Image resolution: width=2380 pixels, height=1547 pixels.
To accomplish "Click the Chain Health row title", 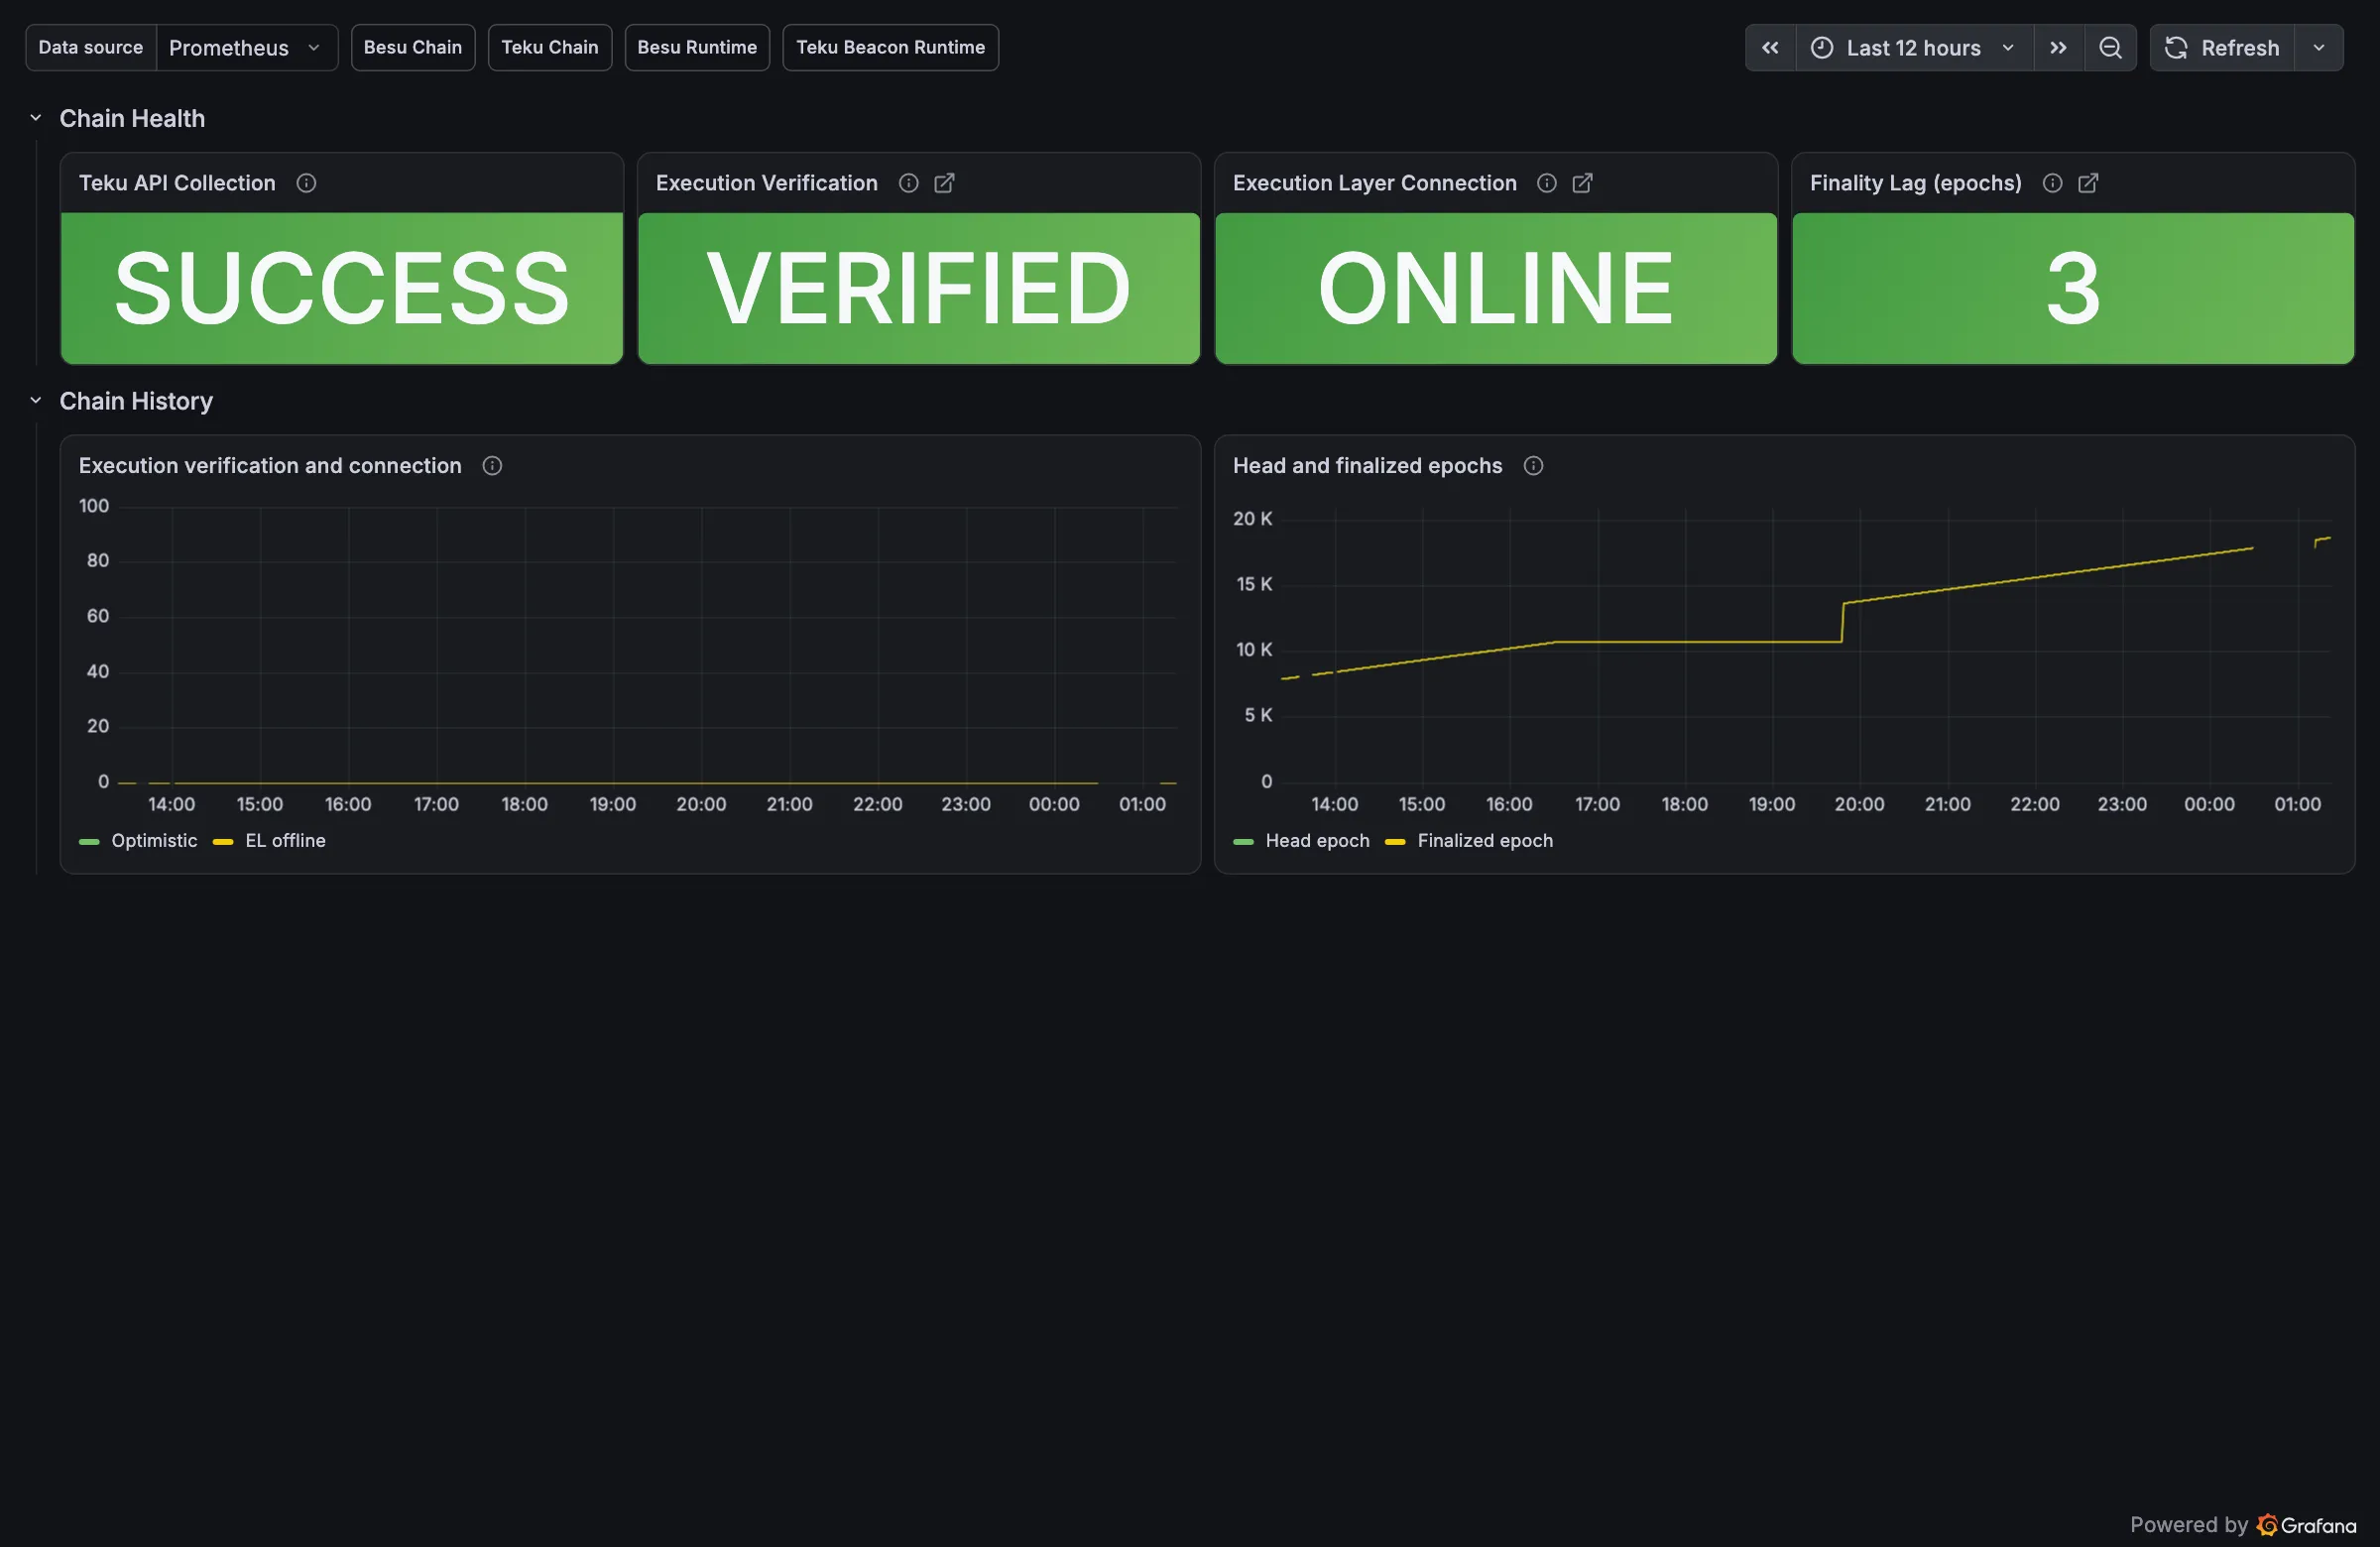I will (x=132, y=118).
